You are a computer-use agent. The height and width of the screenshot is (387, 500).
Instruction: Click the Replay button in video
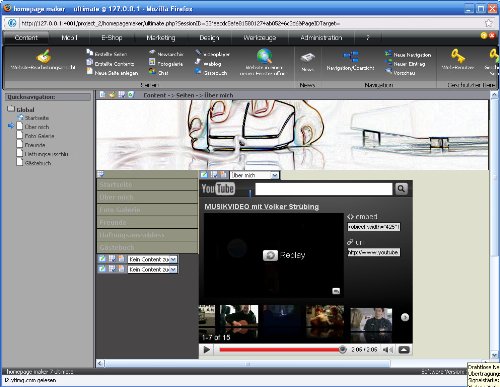[x=284, y=255]
